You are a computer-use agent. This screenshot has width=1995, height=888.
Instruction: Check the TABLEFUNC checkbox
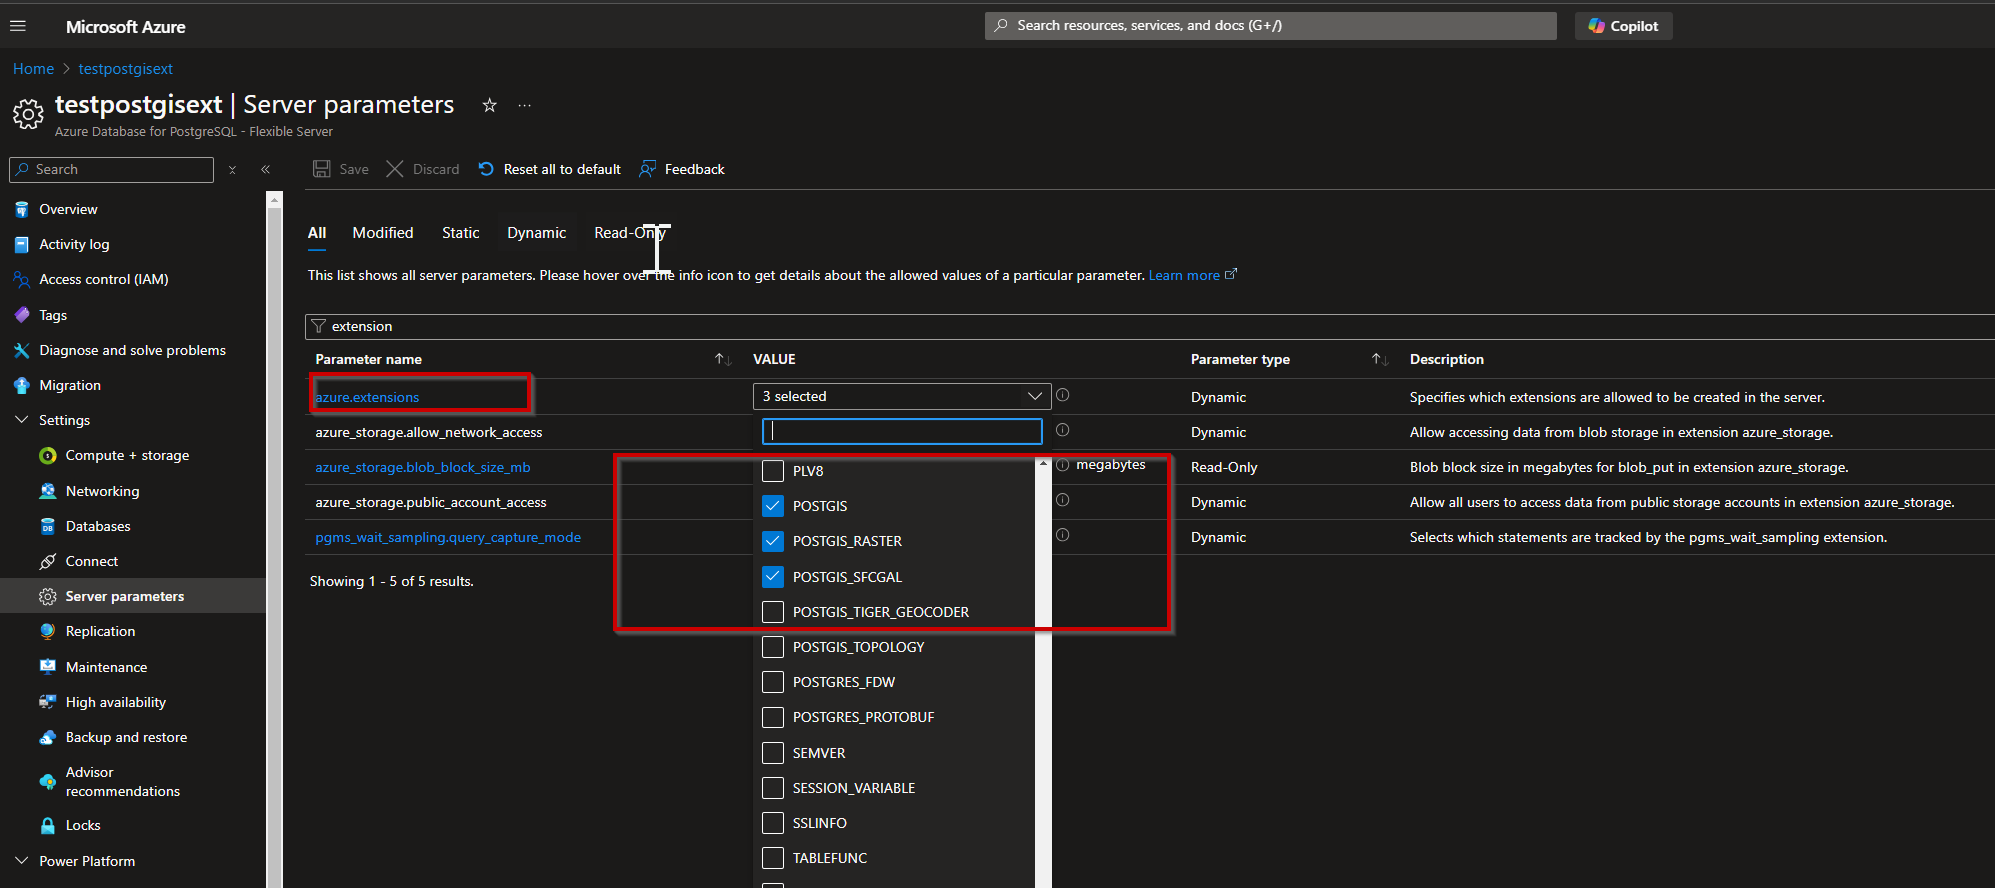773,858
